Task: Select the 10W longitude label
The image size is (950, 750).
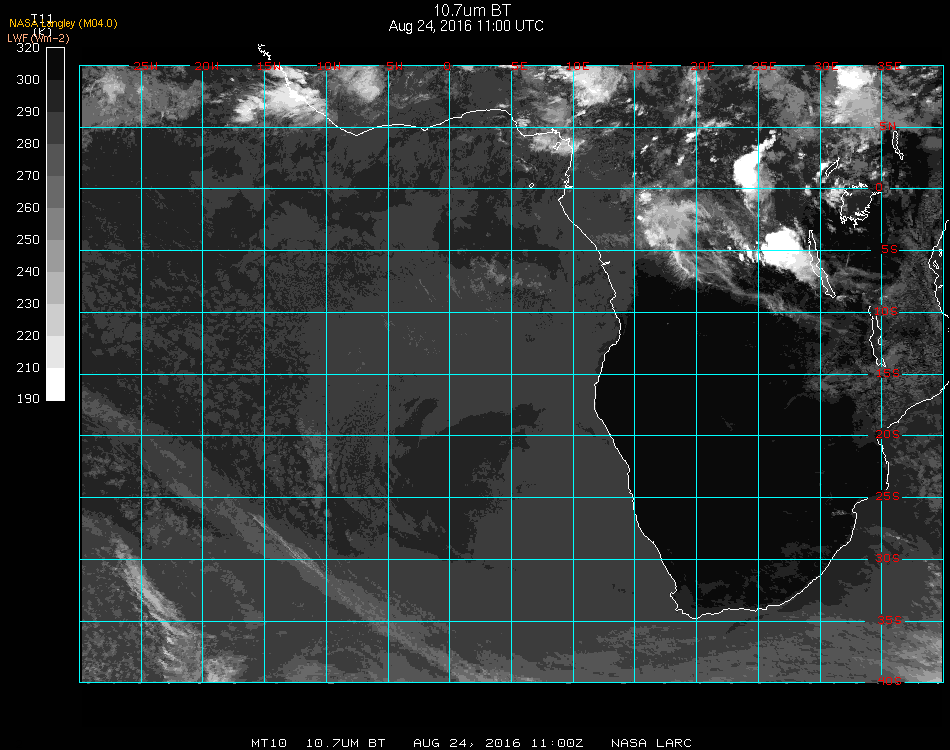Action: coord(329,66)
